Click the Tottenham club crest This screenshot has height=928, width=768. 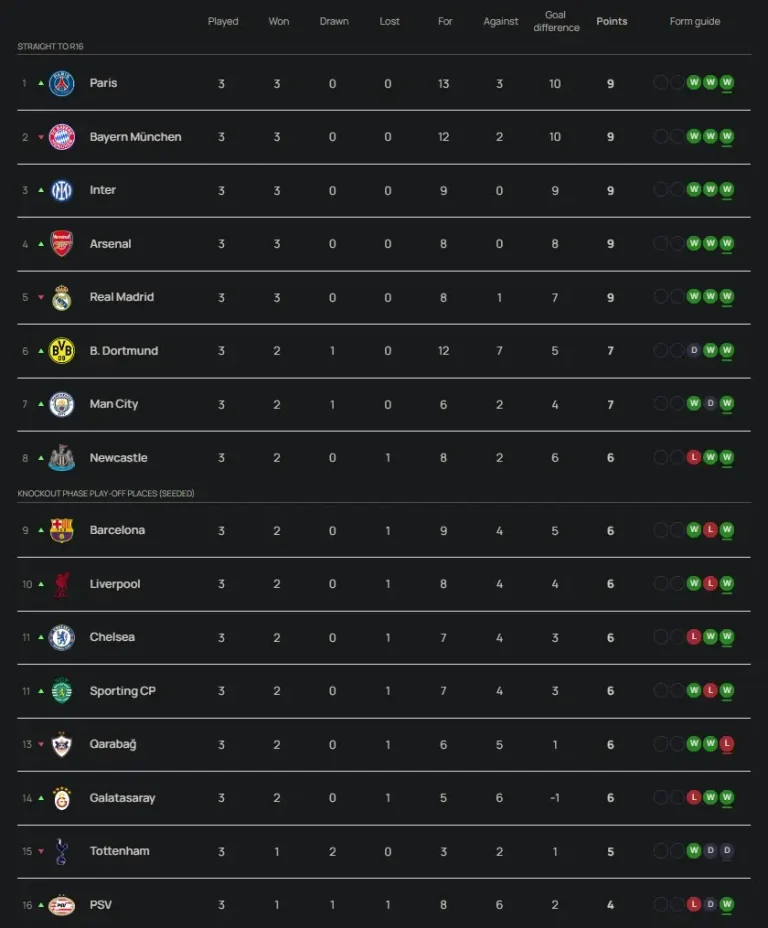click(x=62, y=851)
